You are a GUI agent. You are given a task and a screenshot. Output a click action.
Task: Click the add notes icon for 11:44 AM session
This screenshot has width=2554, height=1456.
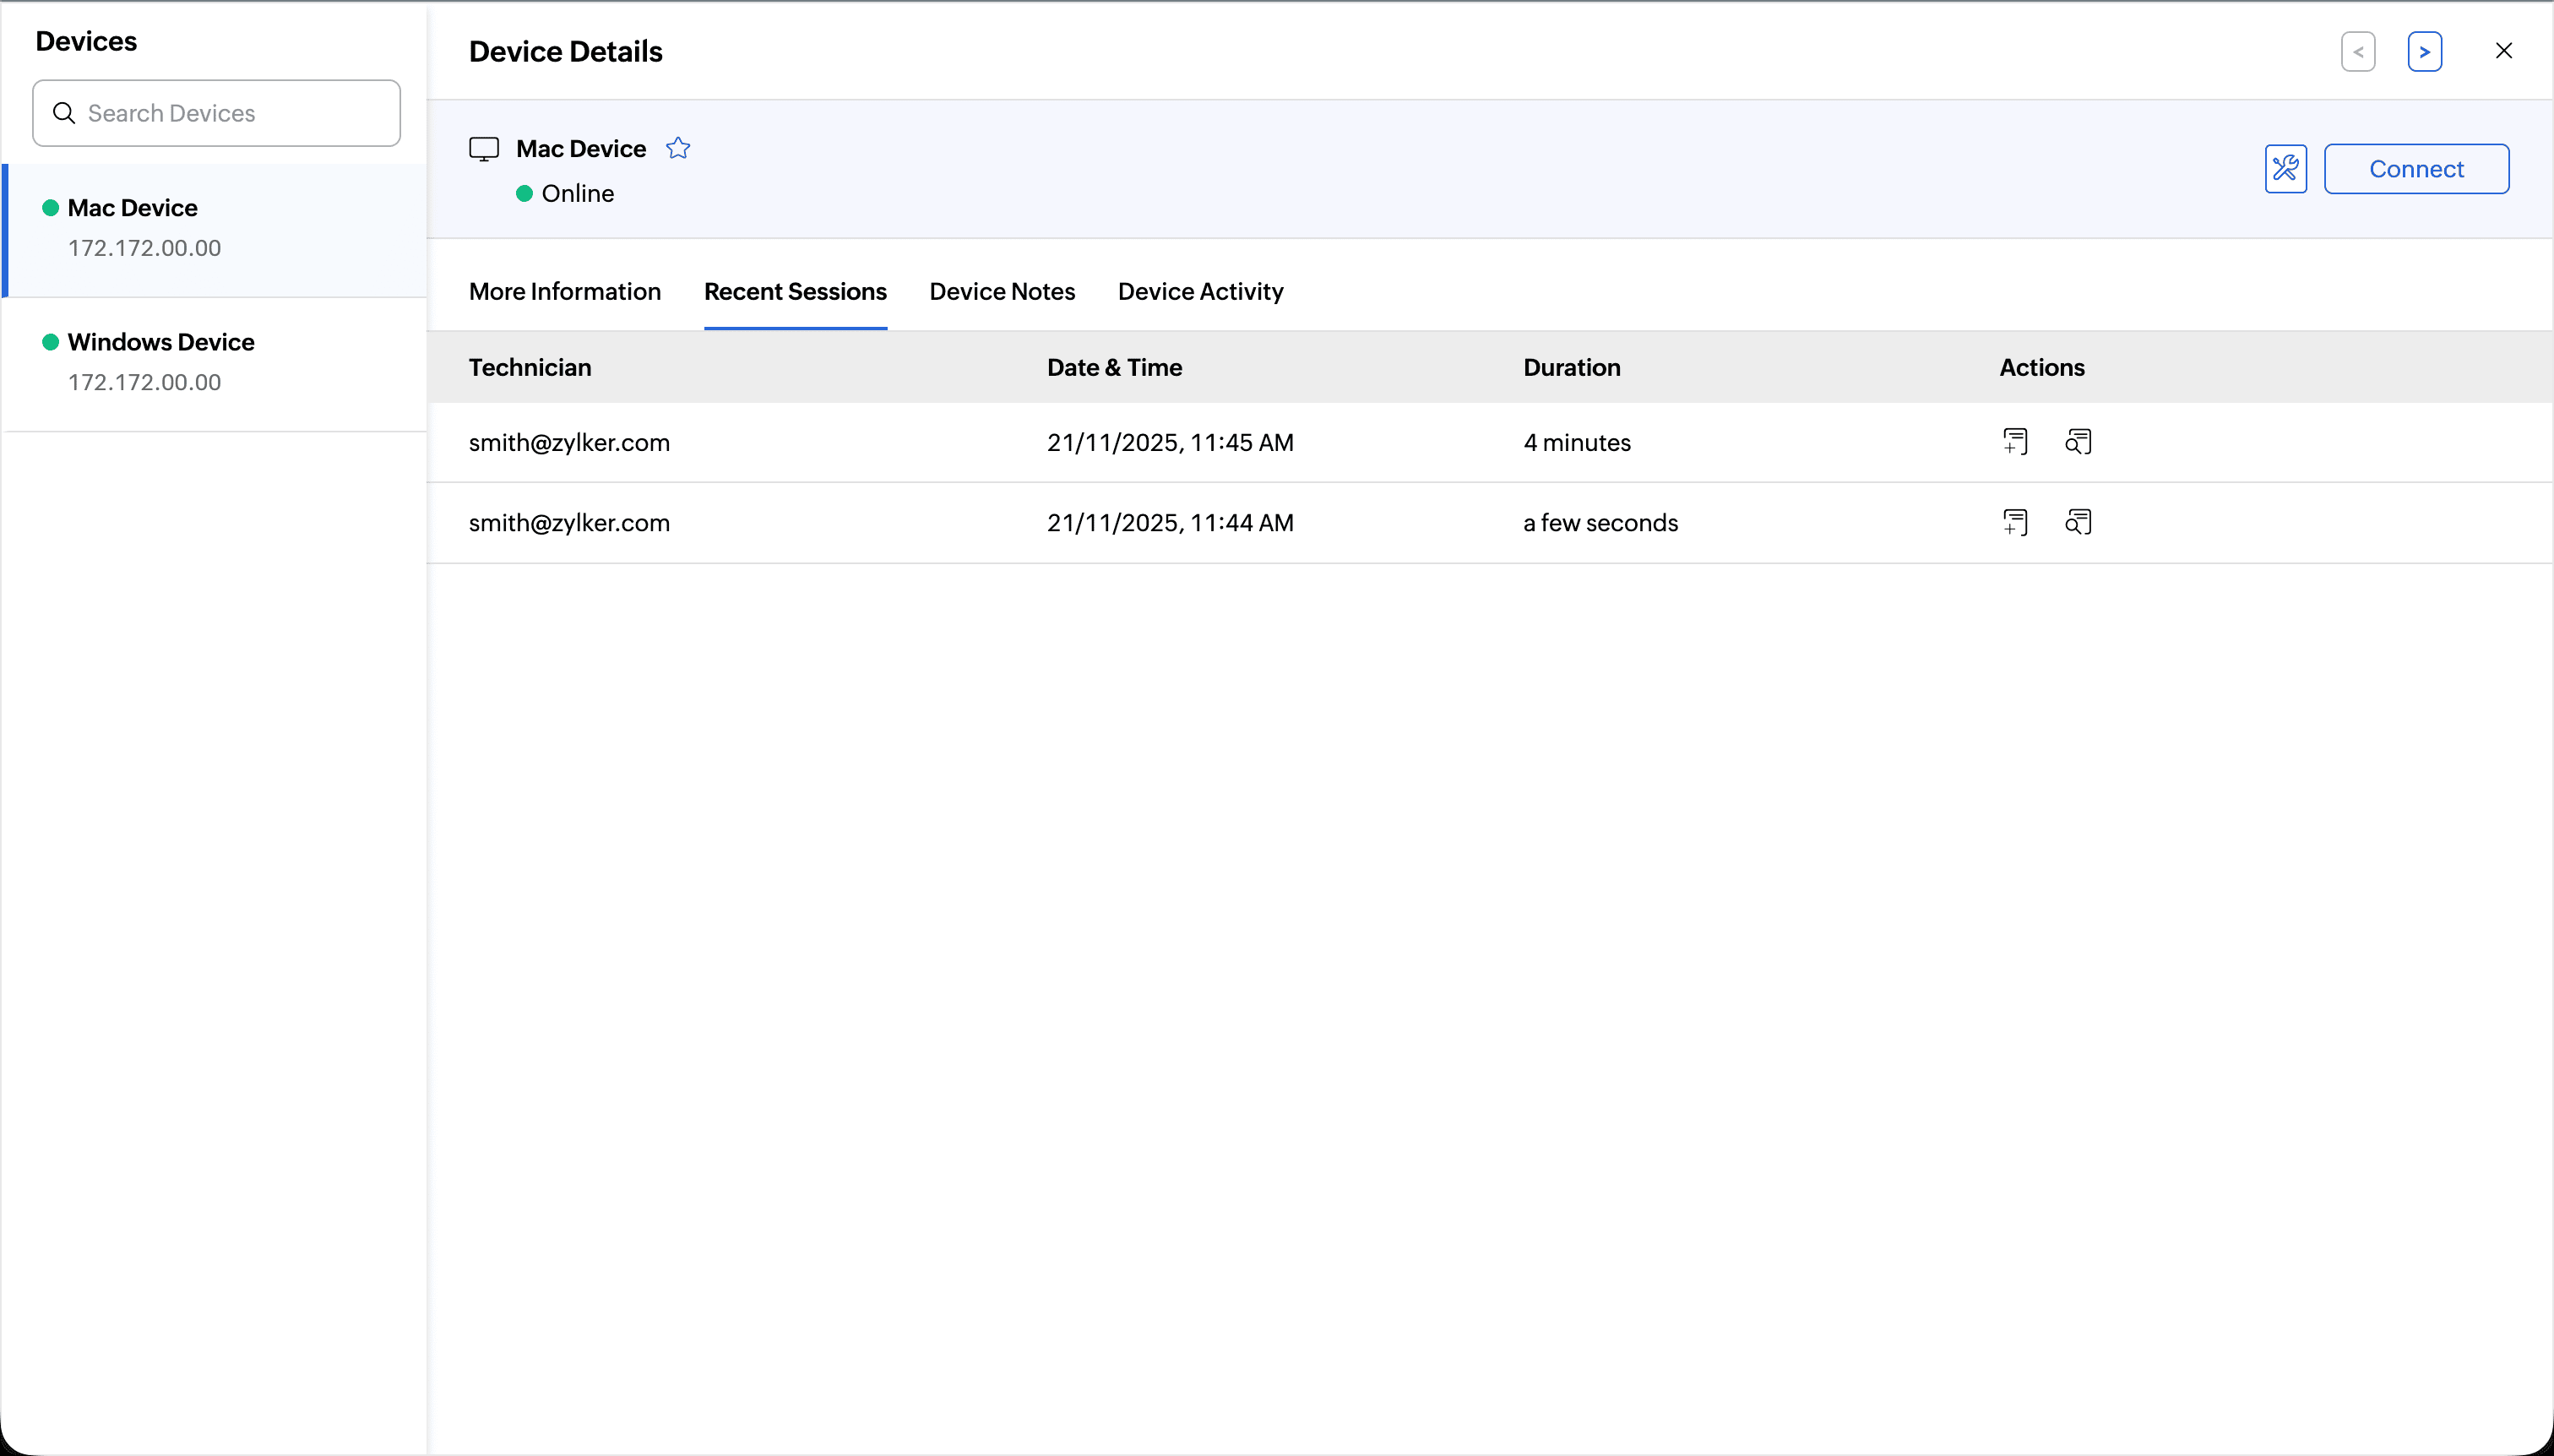(x=2015, y=522)
